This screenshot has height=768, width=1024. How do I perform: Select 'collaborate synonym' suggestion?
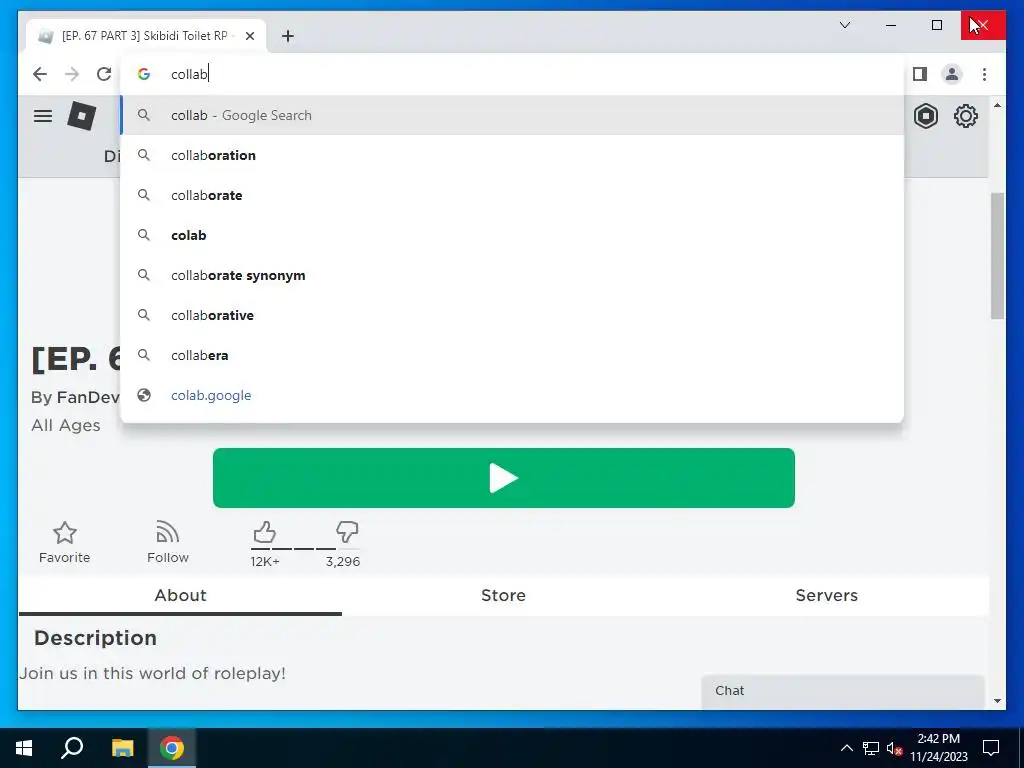coord(513,275)
